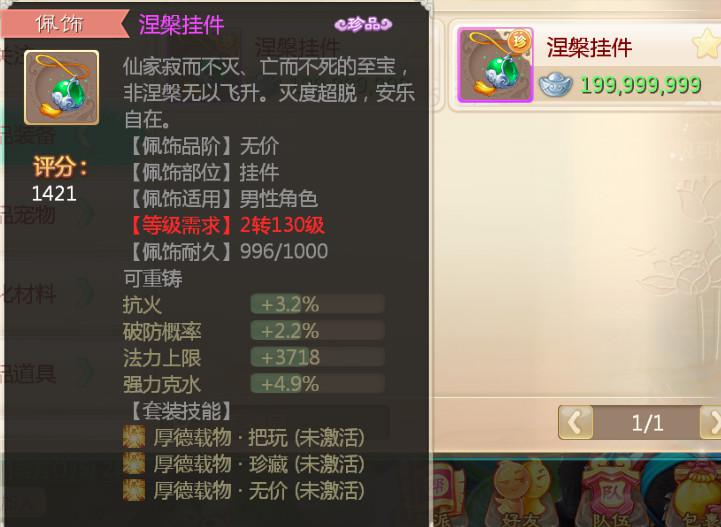The height and width of the screenshot is (527, 721).
Task: Select the 涅槃挂件 listing thumbnail with 珍 badge
Action: [495, 65]
